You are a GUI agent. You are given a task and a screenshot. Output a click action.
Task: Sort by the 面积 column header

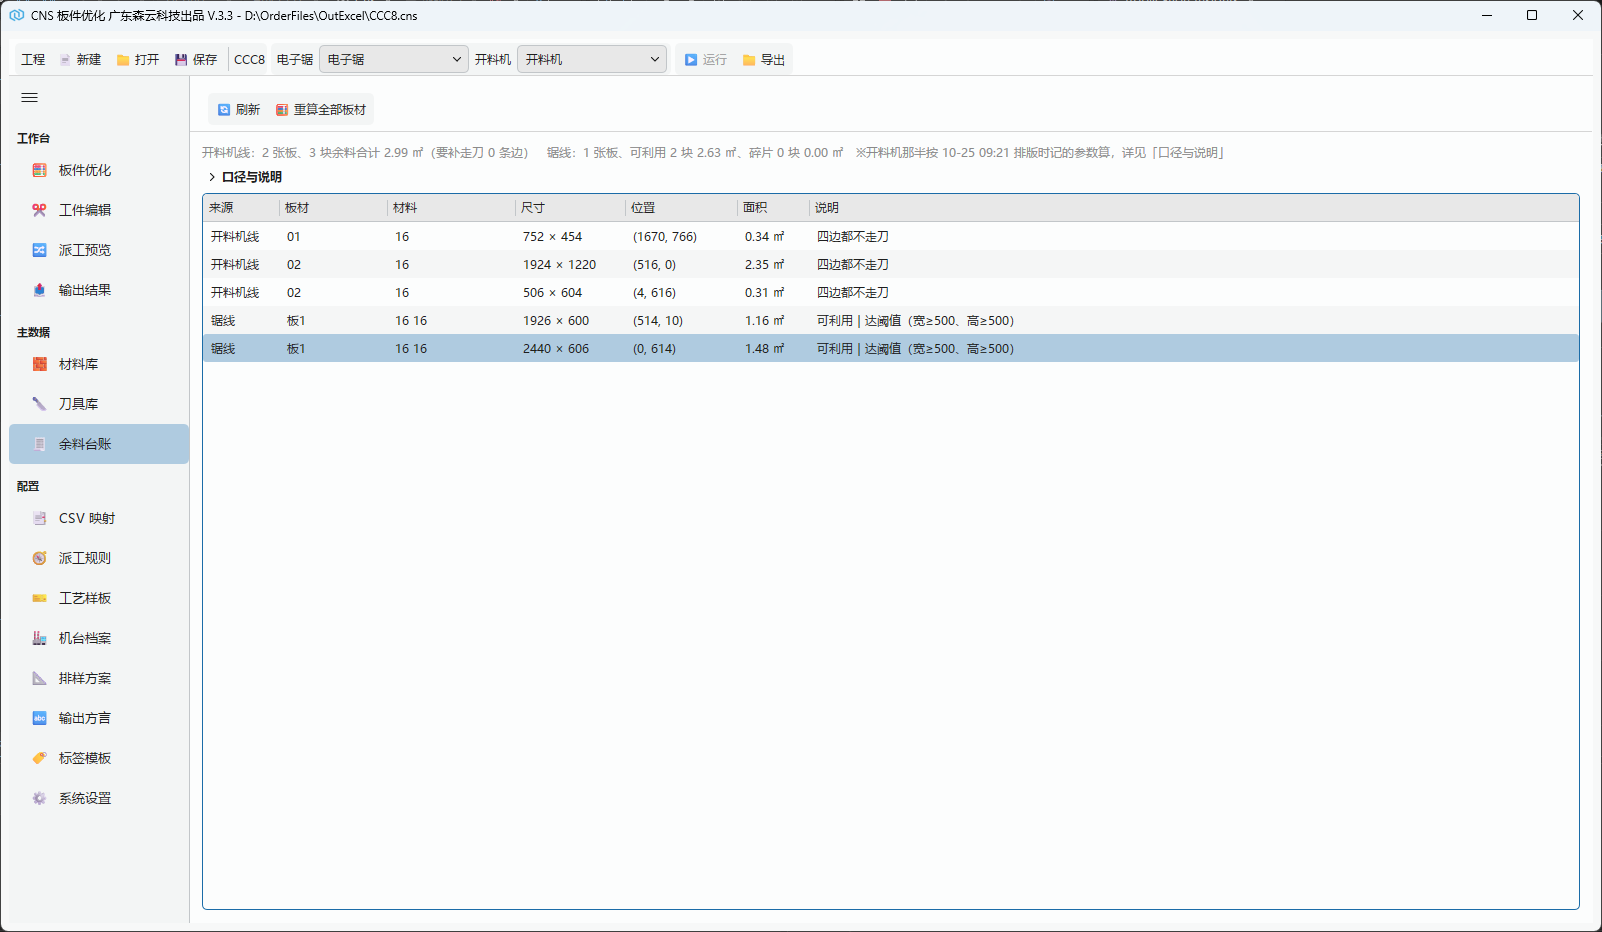click(x=774, y=208)
